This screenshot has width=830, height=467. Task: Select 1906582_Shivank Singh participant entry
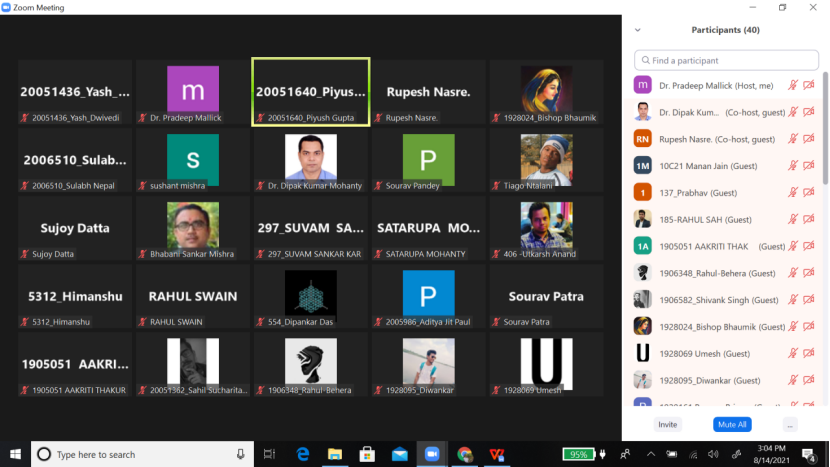click(700, 299)
